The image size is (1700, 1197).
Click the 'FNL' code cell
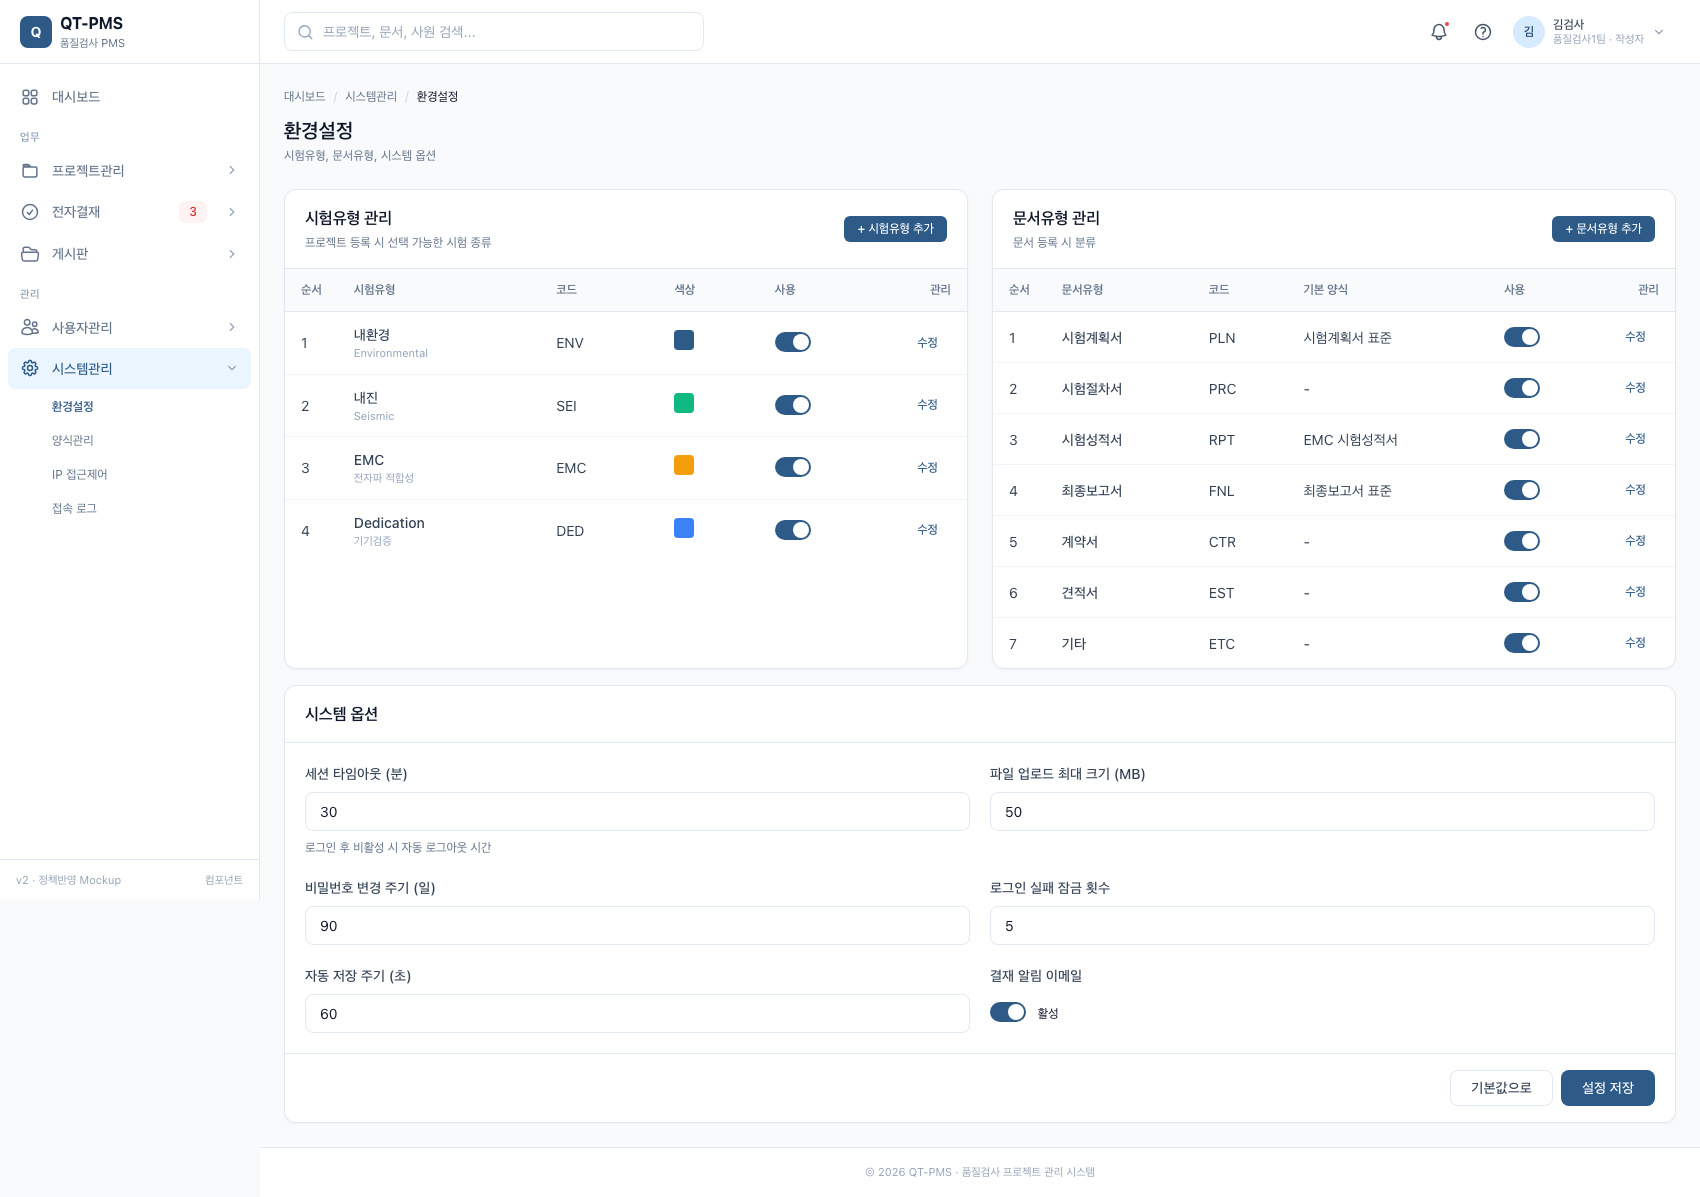pyautogui.click(x=1221, y=491)
